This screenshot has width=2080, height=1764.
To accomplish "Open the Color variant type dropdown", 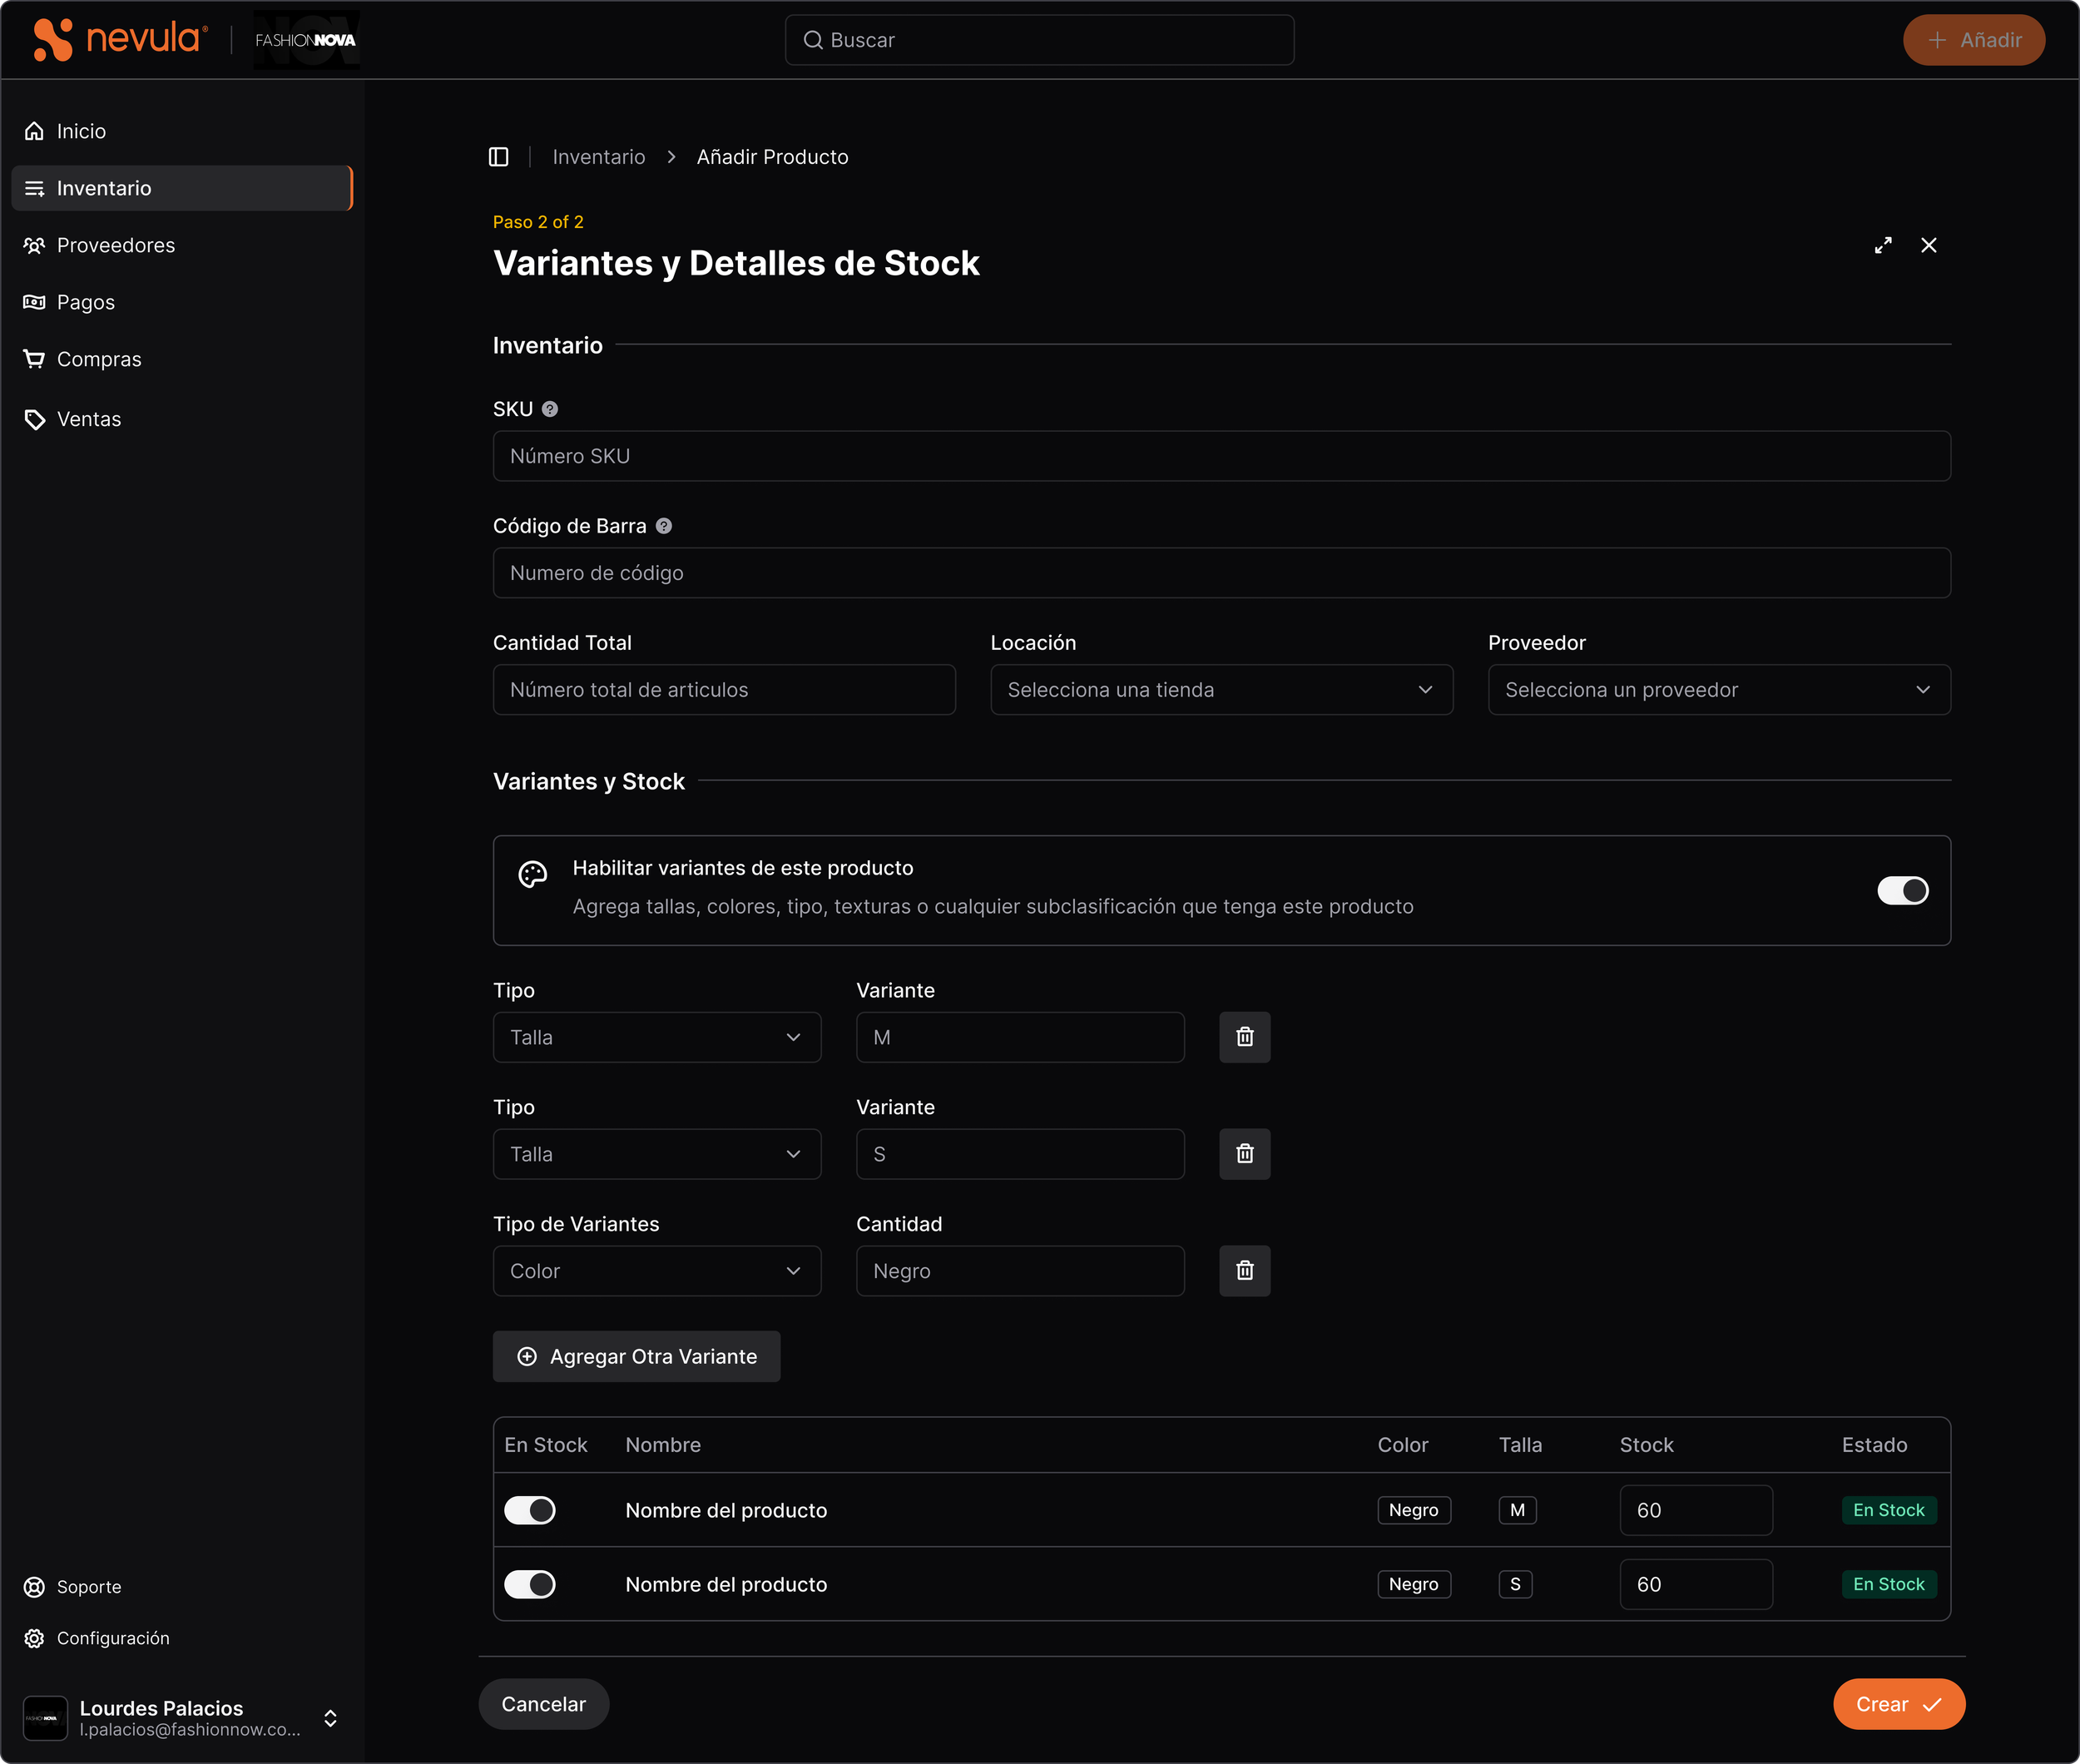I will (x=656, y=1271).
